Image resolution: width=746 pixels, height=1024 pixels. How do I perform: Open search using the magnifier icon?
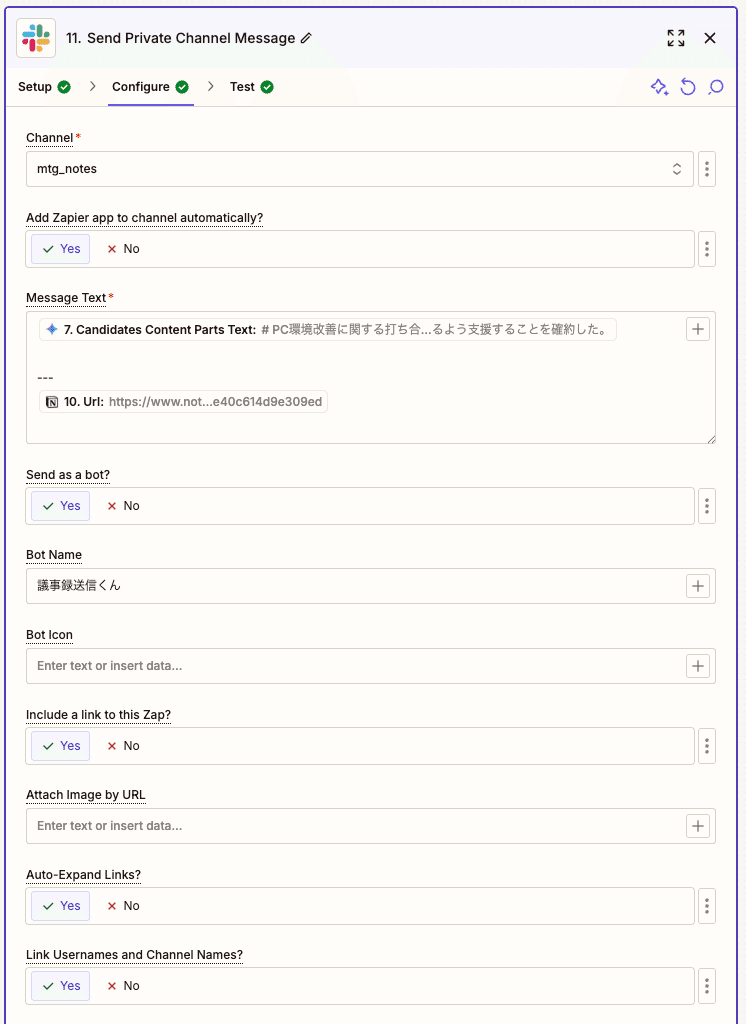click(x=716, y=87)
